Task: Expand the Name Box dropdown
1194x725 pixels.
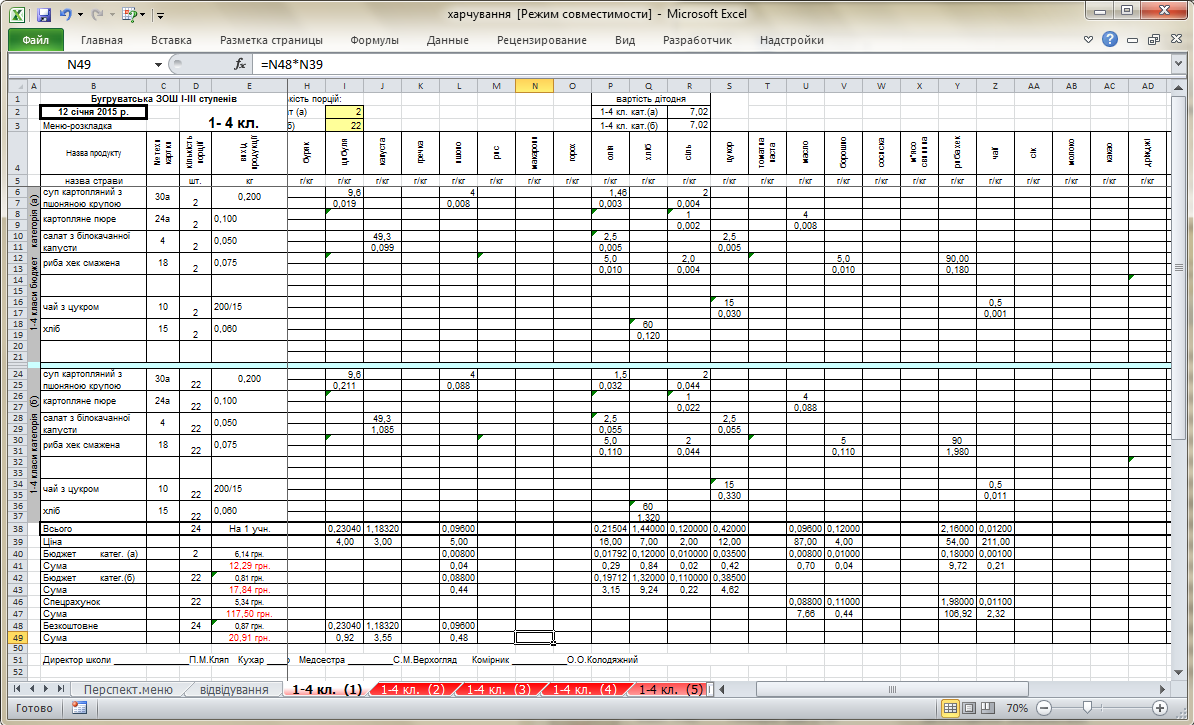Action: 158,65
